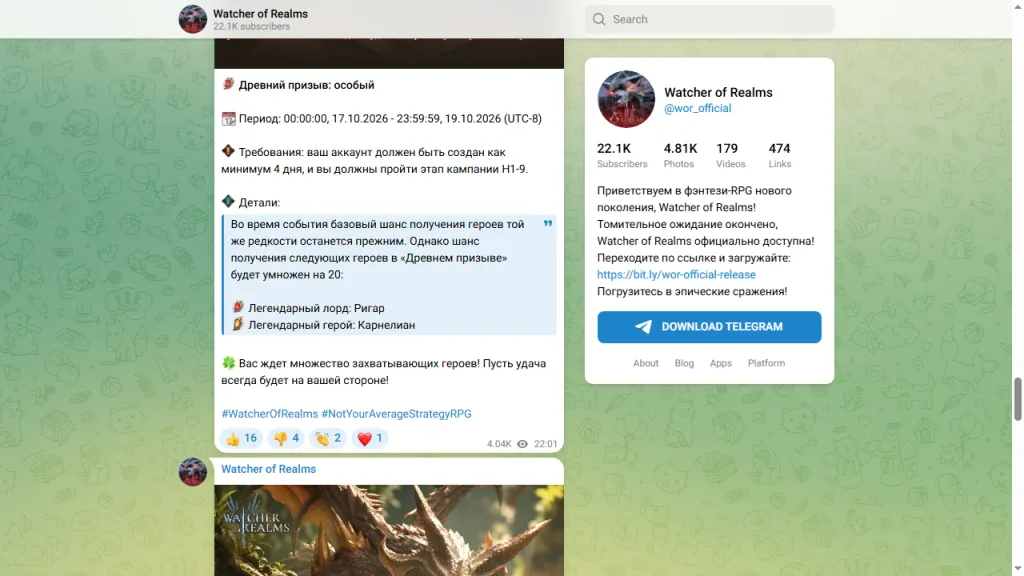Image resolution: width=1024 pixels, height=576 pixels.
Task: Open the 474 Links counter
Action: 779,155
